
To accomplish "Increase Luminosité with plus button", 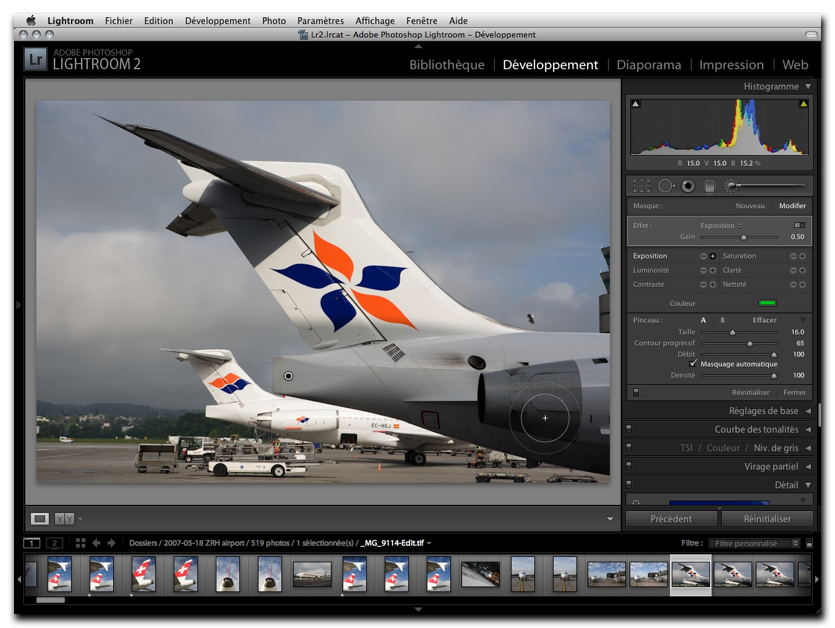I will (x=713, y=271).
